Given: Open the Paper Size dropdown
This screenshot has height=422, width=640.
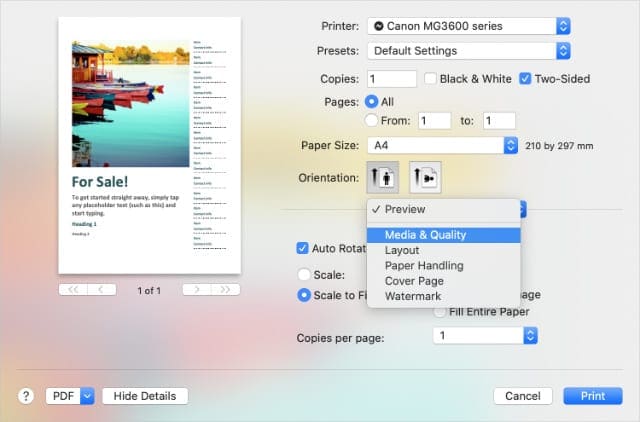Looking at the screenshot, I should tap(440, 145).
